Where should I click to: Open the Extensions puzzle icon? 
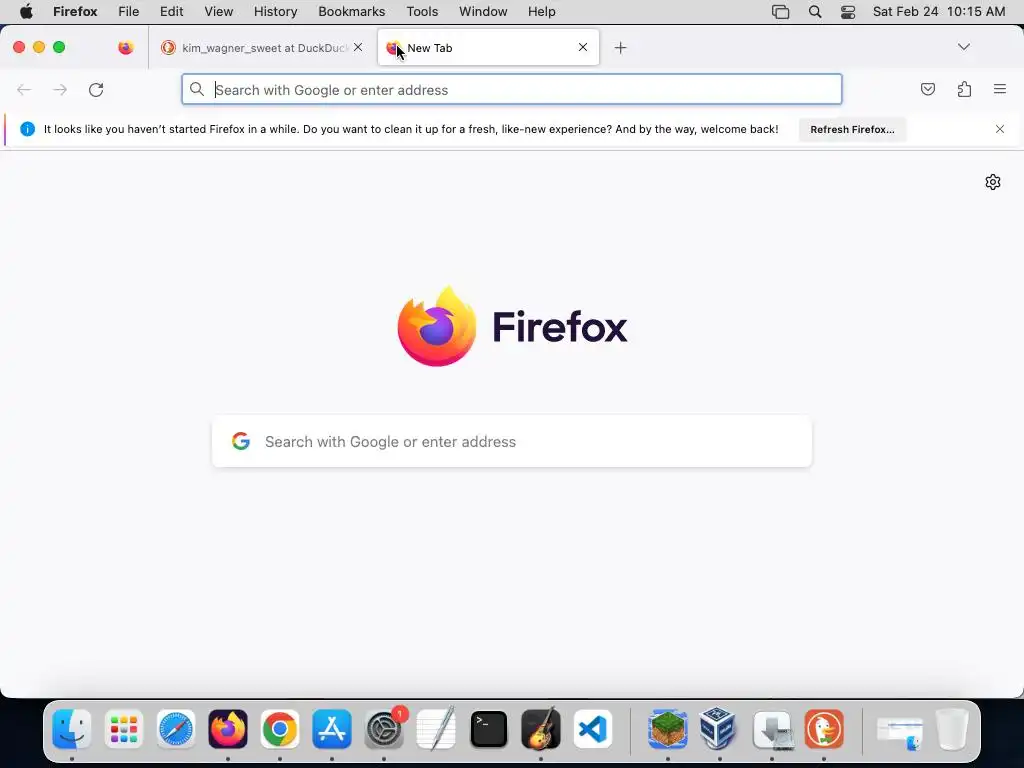[x=964, y=89]
